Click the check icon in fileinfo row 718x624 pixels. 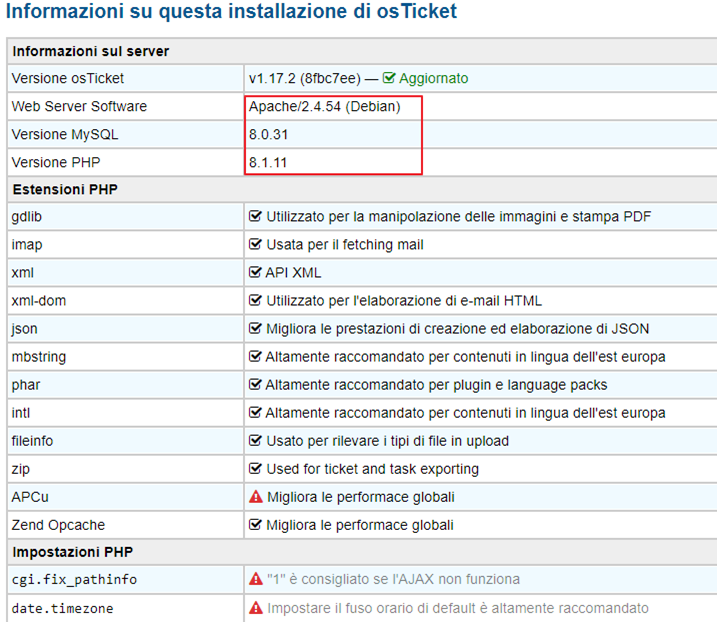click(x=255, y=440)
